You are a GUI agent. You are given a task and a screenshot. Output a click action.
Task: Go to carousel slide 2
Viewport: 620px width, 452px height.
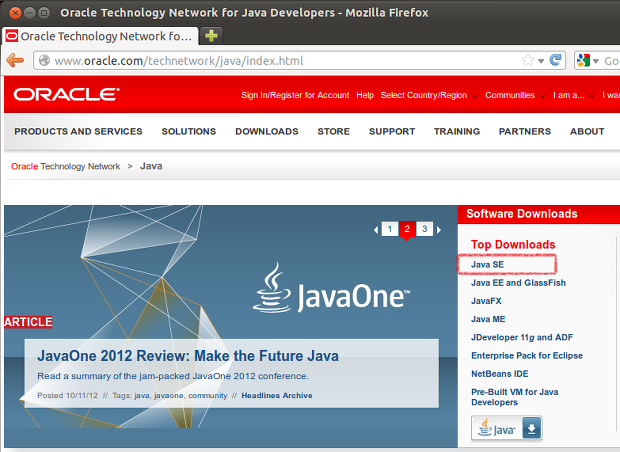point(407,229)
